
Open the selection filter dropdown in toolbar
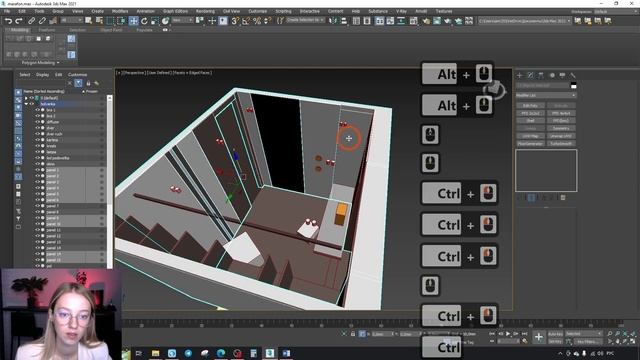tap(71, 20)
